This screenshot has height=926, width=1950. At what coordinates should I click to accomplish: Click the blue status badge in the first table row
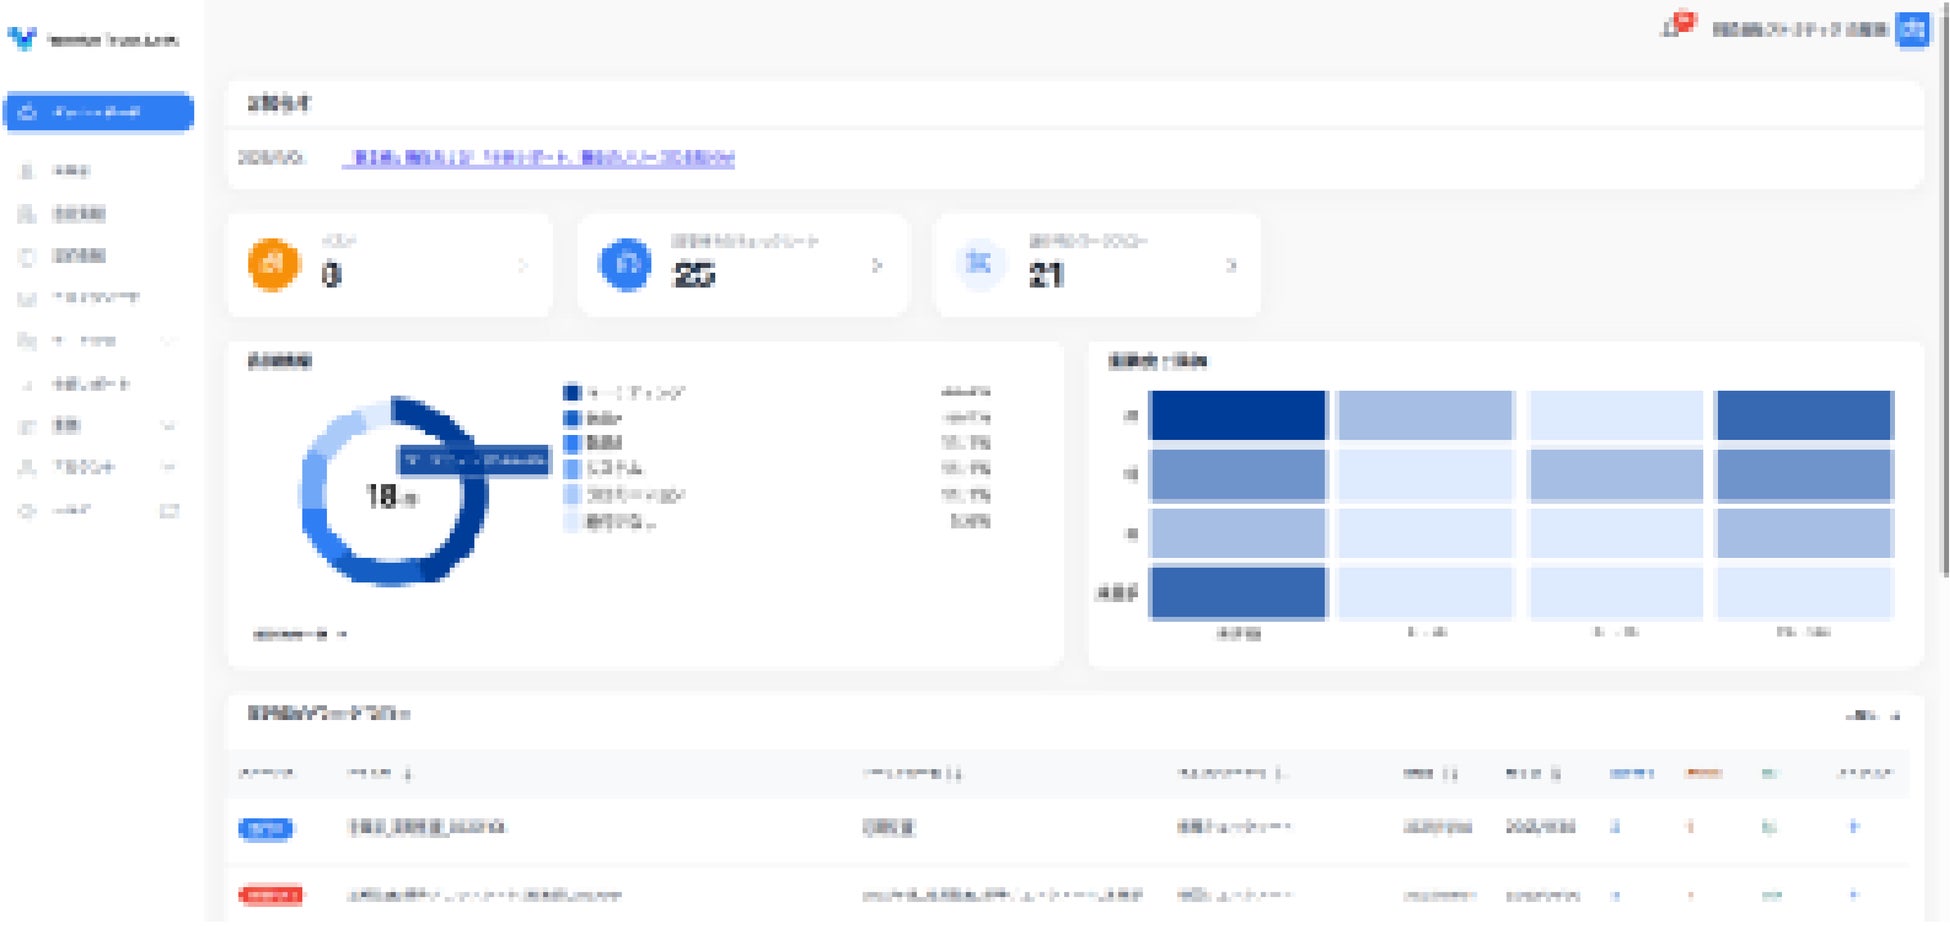coord(265,828)
